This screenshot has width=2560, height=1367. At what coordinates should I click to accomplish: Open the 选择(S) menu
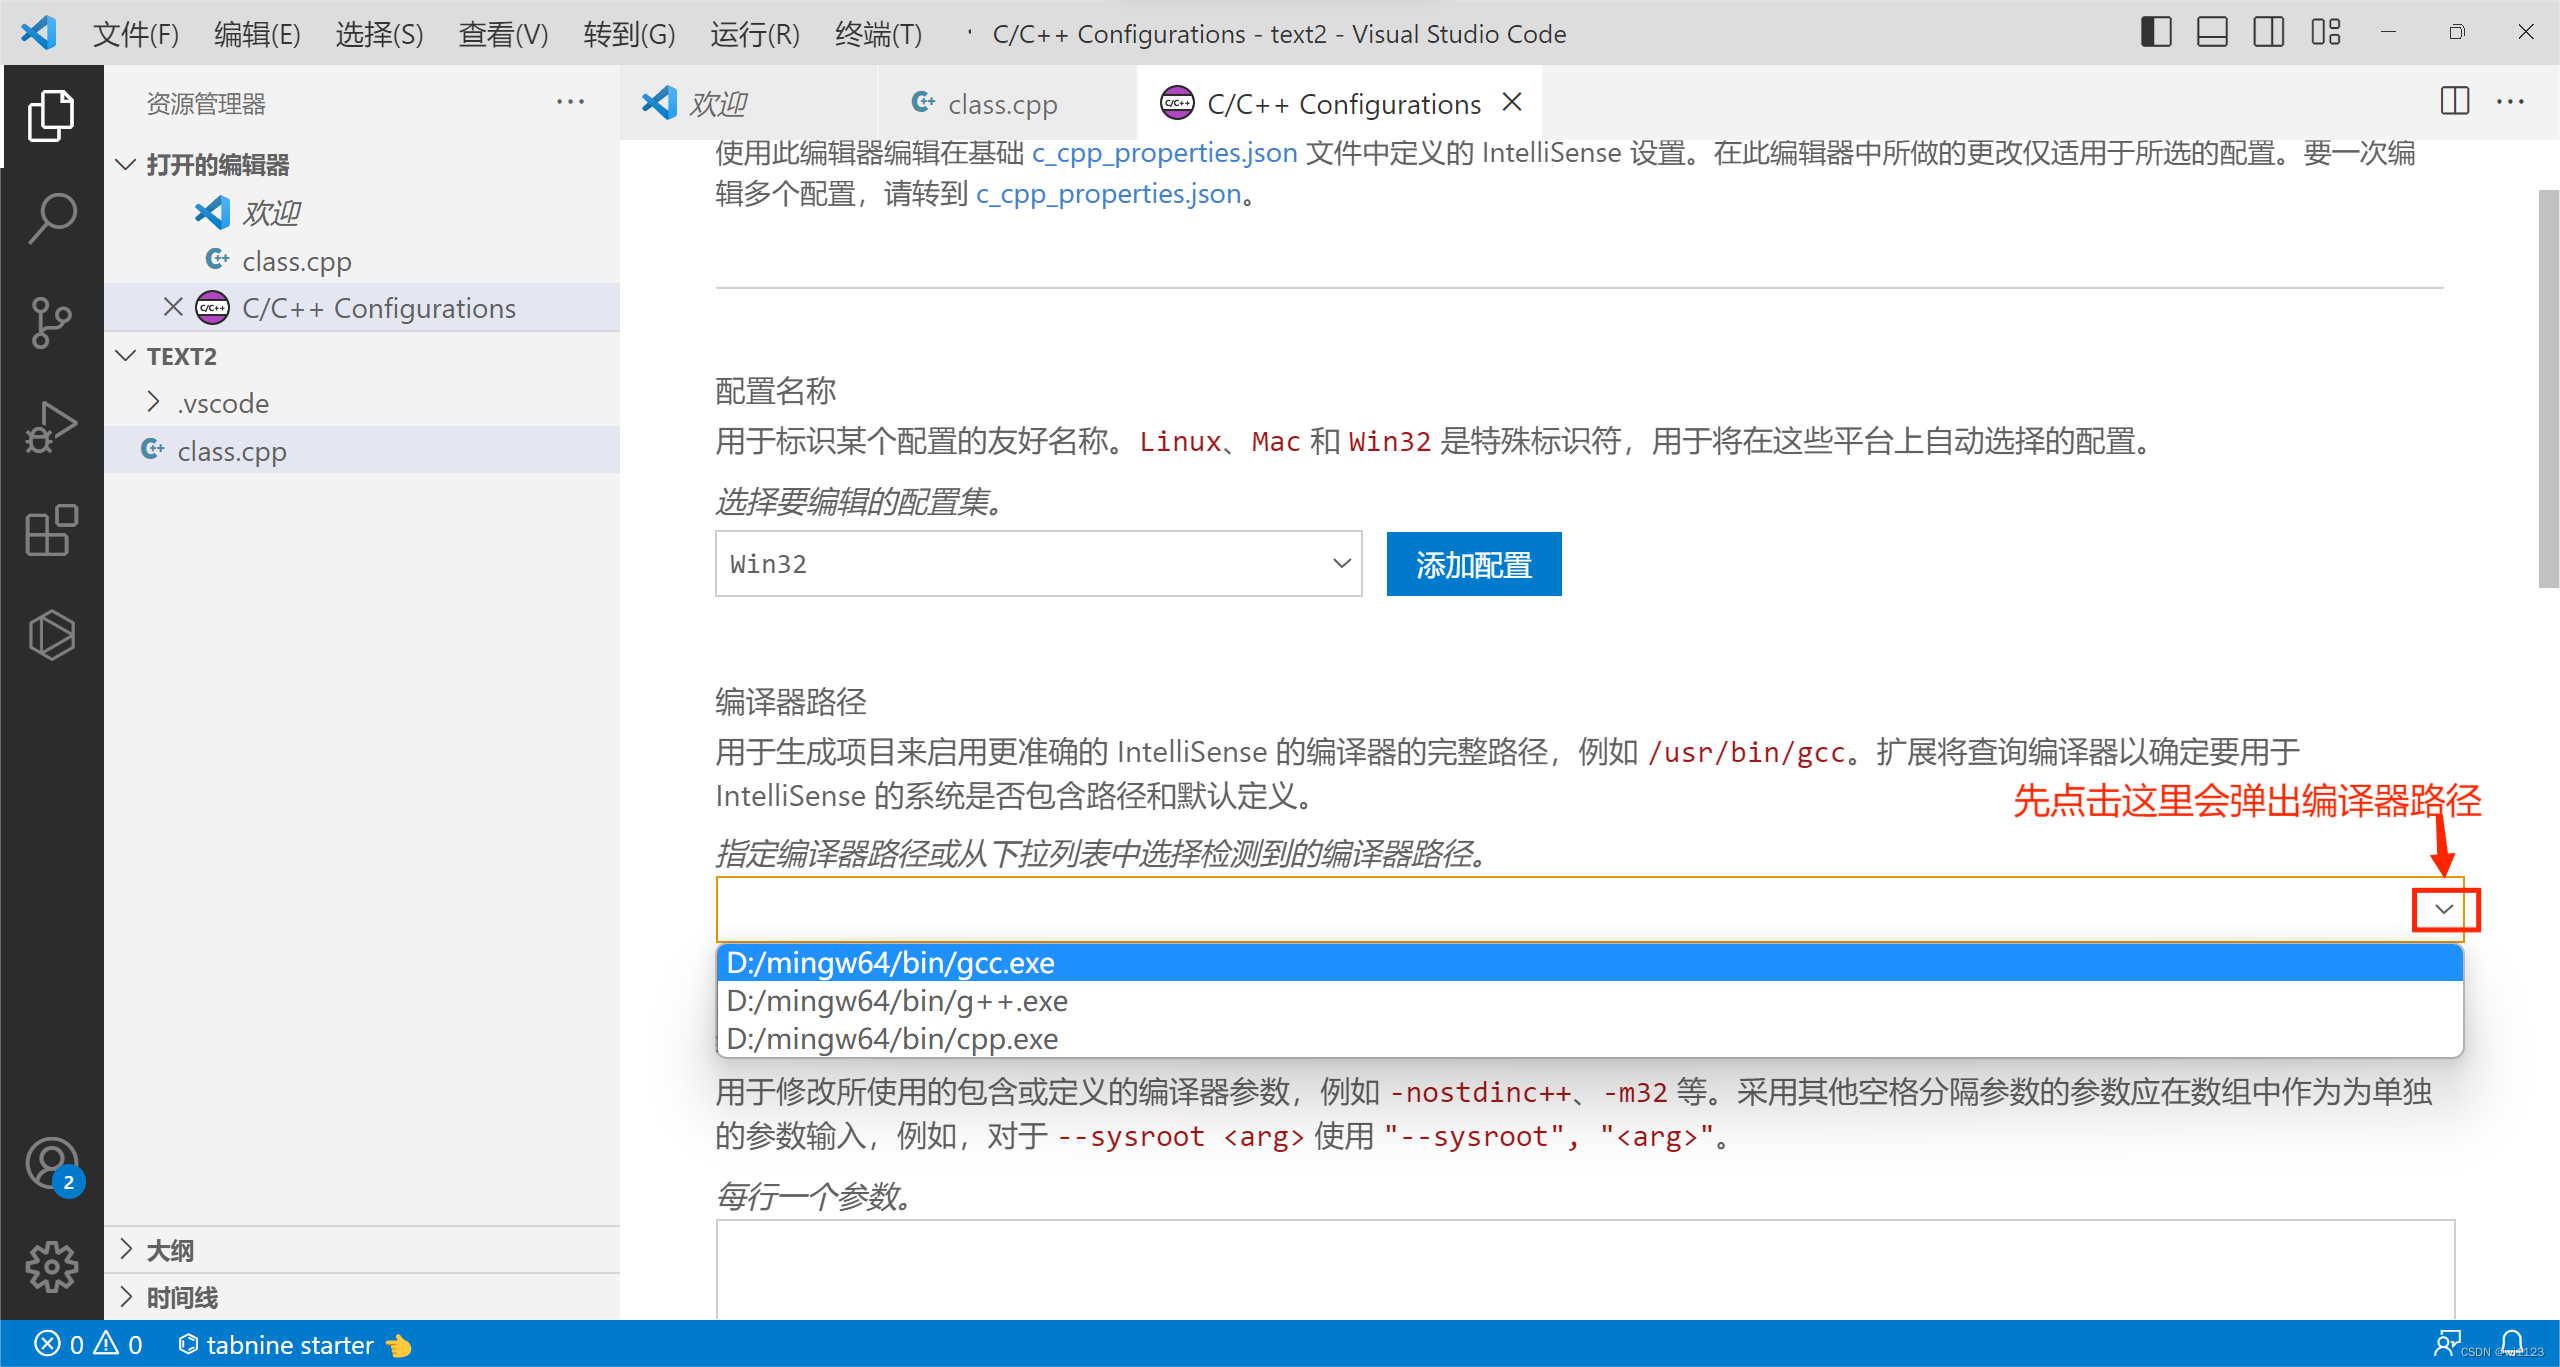point(379,34)
